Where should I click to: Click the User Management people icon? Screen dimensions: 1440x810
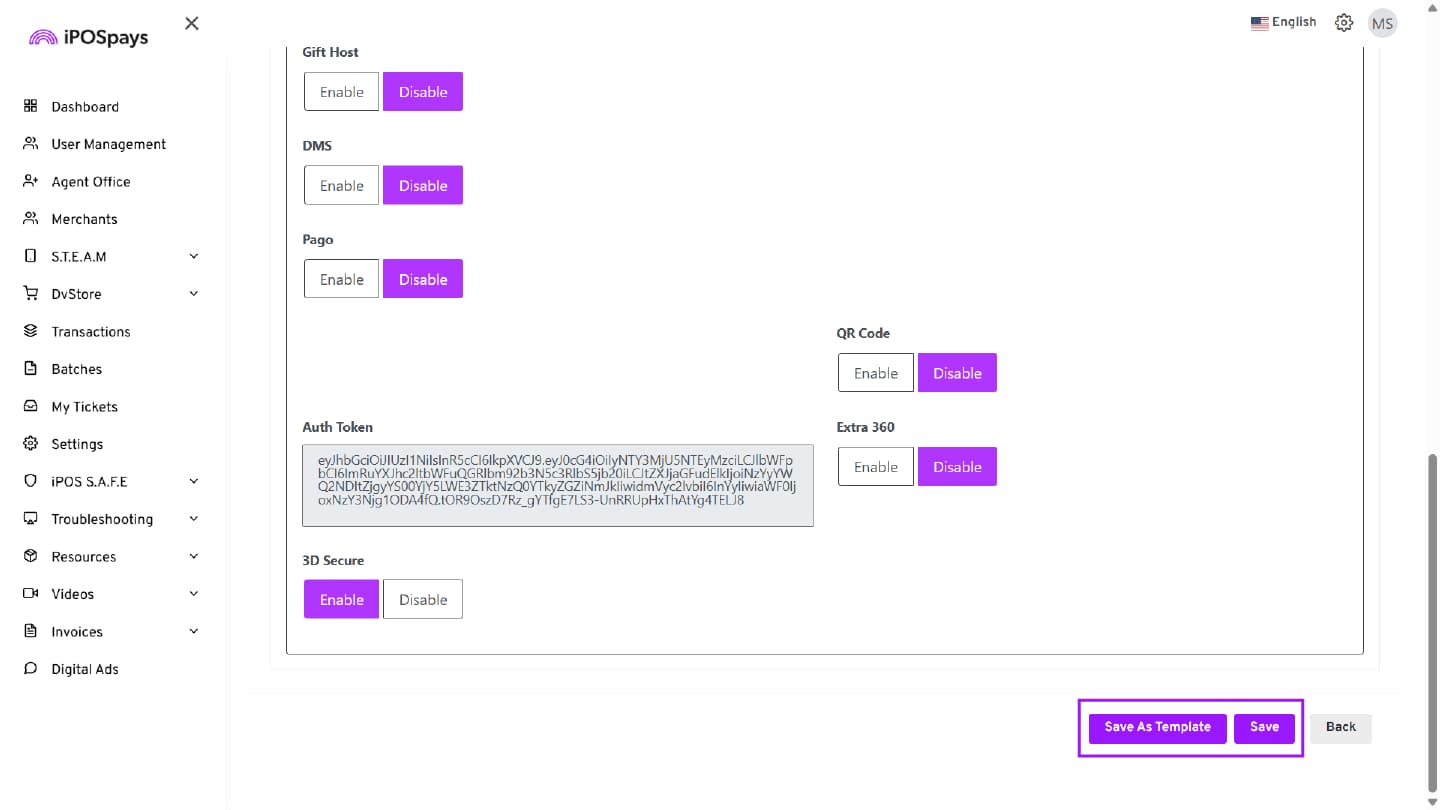(30, 144)
